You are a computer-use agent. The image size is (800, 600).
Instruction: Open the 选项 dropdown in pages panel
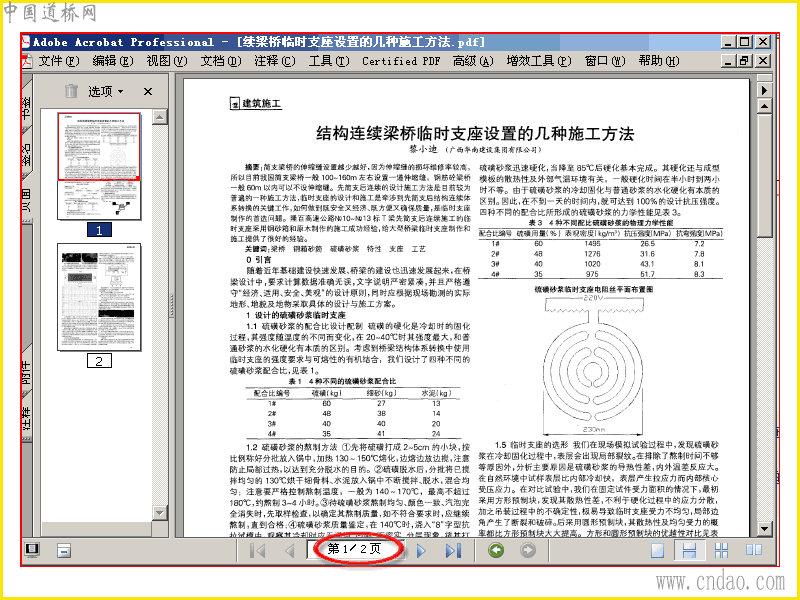(106, 91)
